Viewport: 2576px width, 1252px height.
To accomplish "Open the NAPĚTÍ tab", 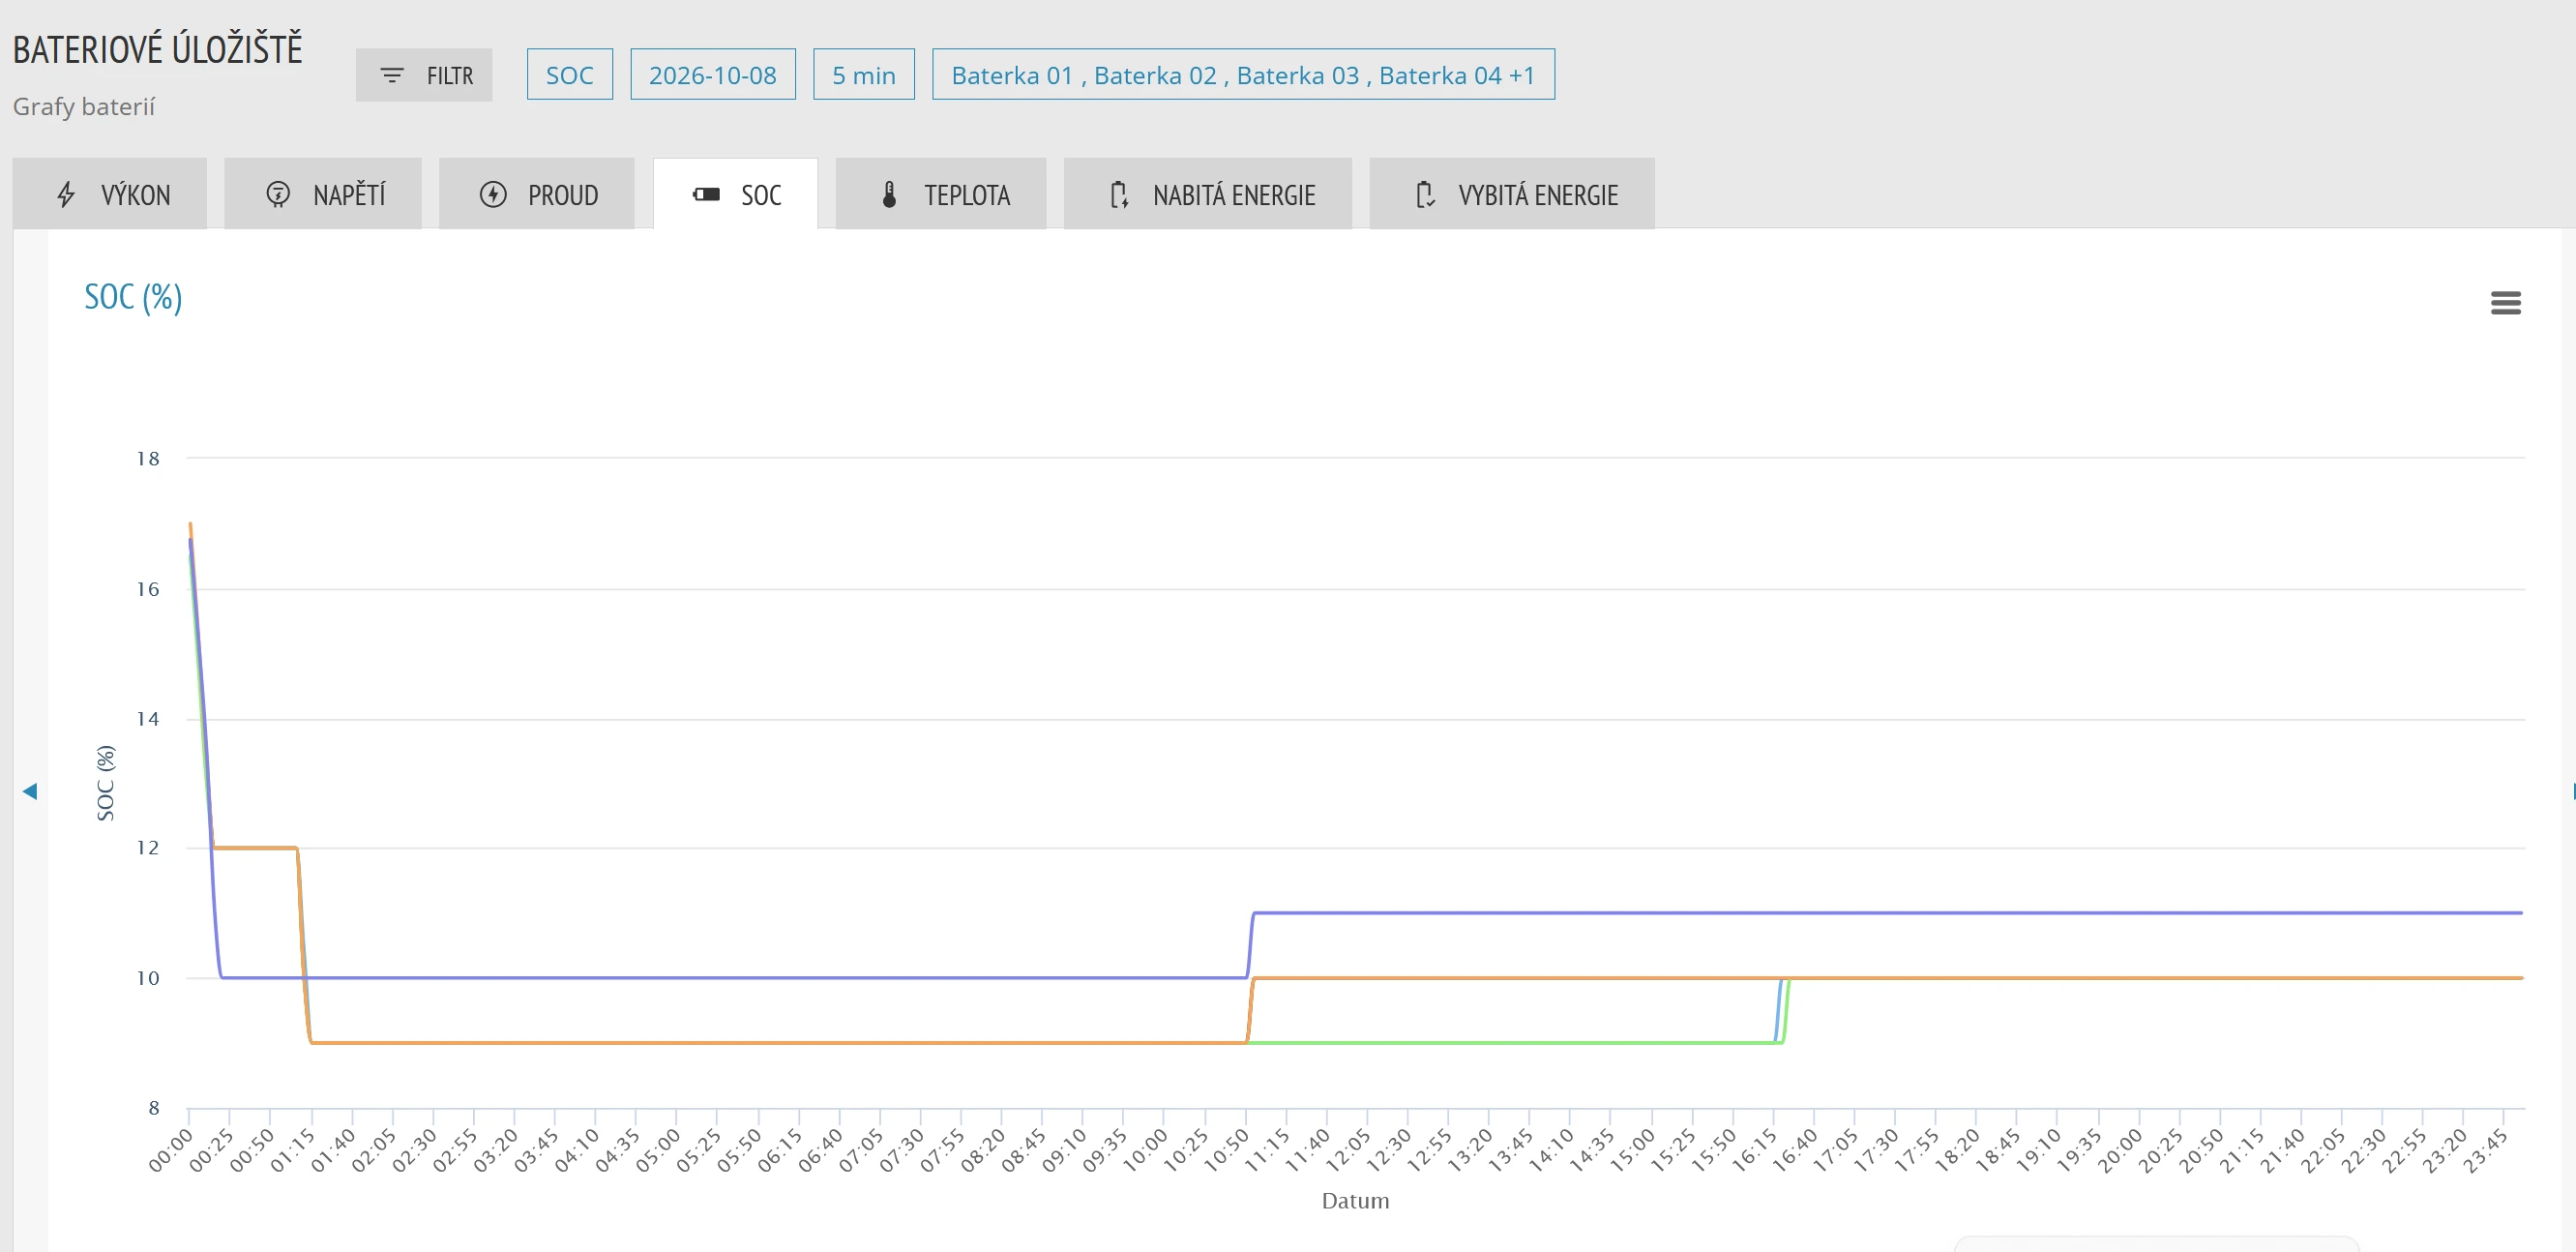I will 323,193.
